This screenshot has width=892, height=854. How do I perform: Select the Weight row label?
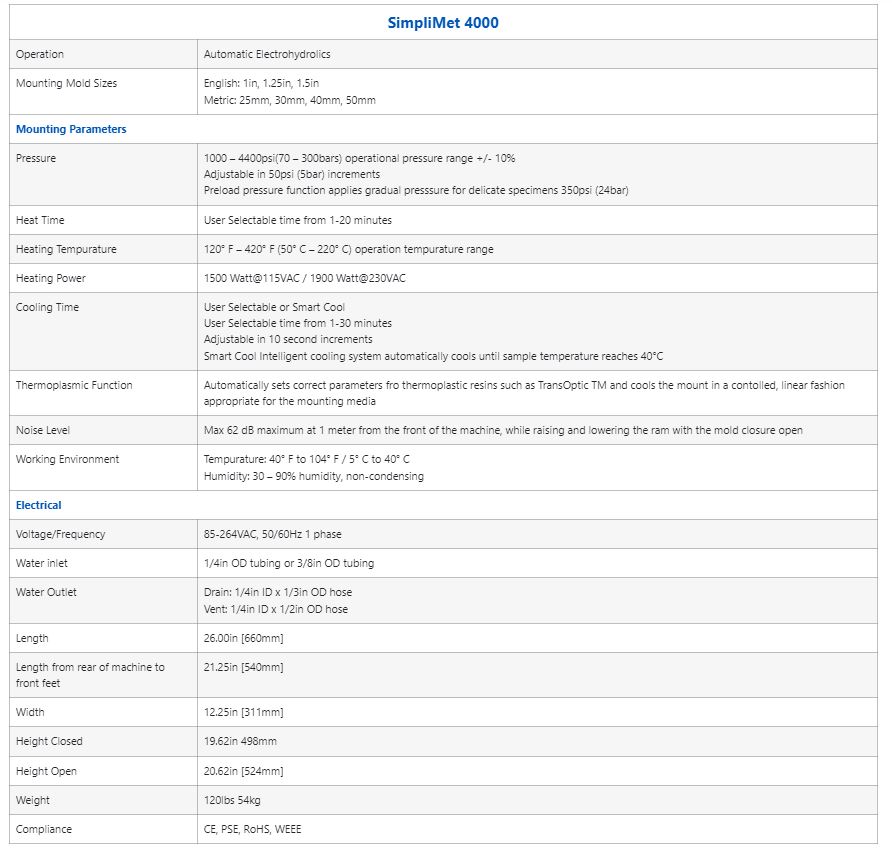pos(32,801)
